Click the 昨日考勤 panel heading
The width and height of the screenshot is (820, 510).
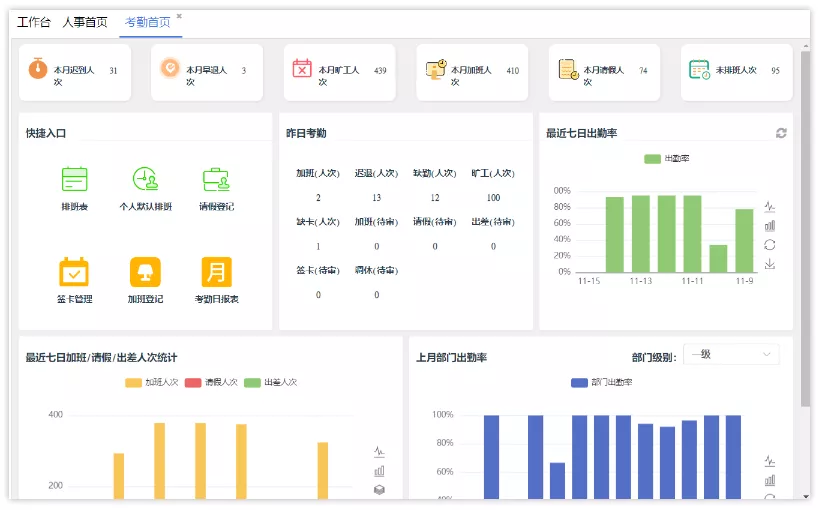306,133
